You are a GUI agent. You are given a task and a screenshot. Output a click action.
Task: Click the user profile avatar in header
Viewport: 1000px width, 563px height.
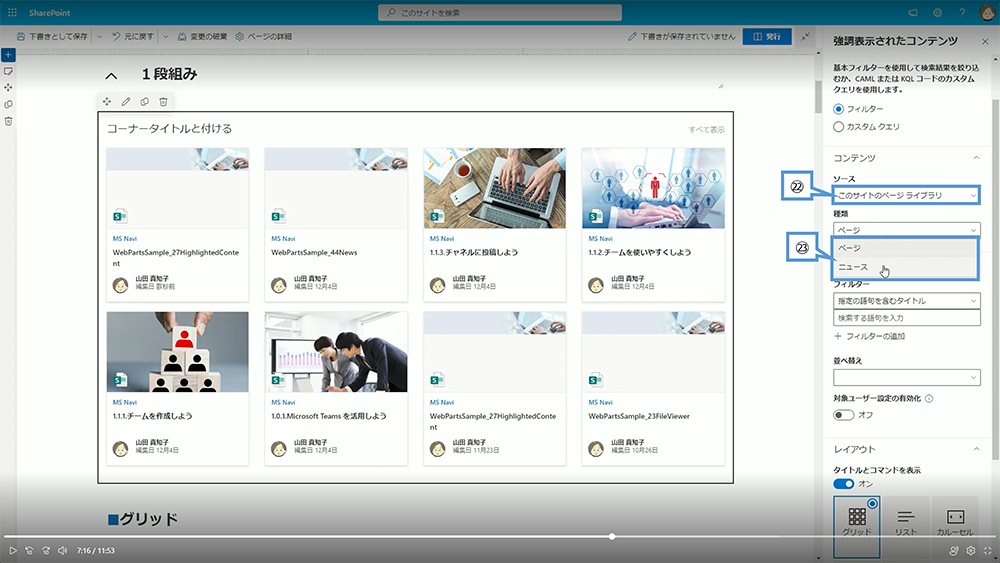pos(987,12)
